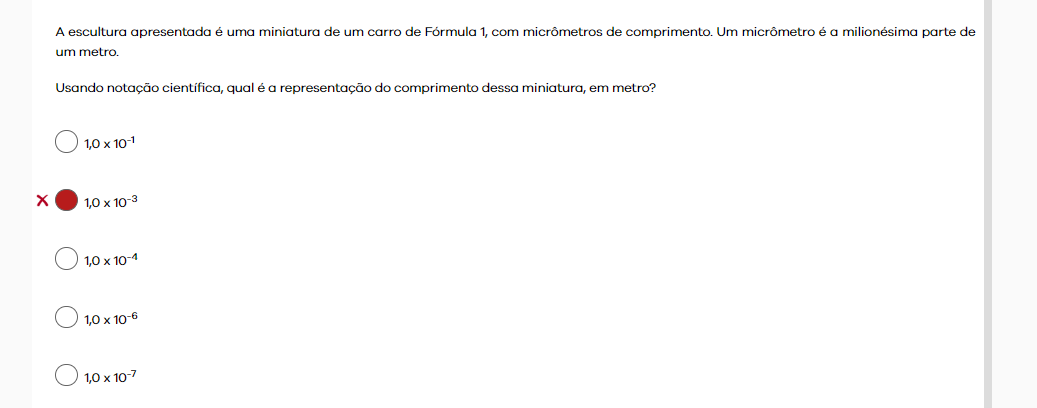Click the red X wrong-answer icon

click(42, 200)
